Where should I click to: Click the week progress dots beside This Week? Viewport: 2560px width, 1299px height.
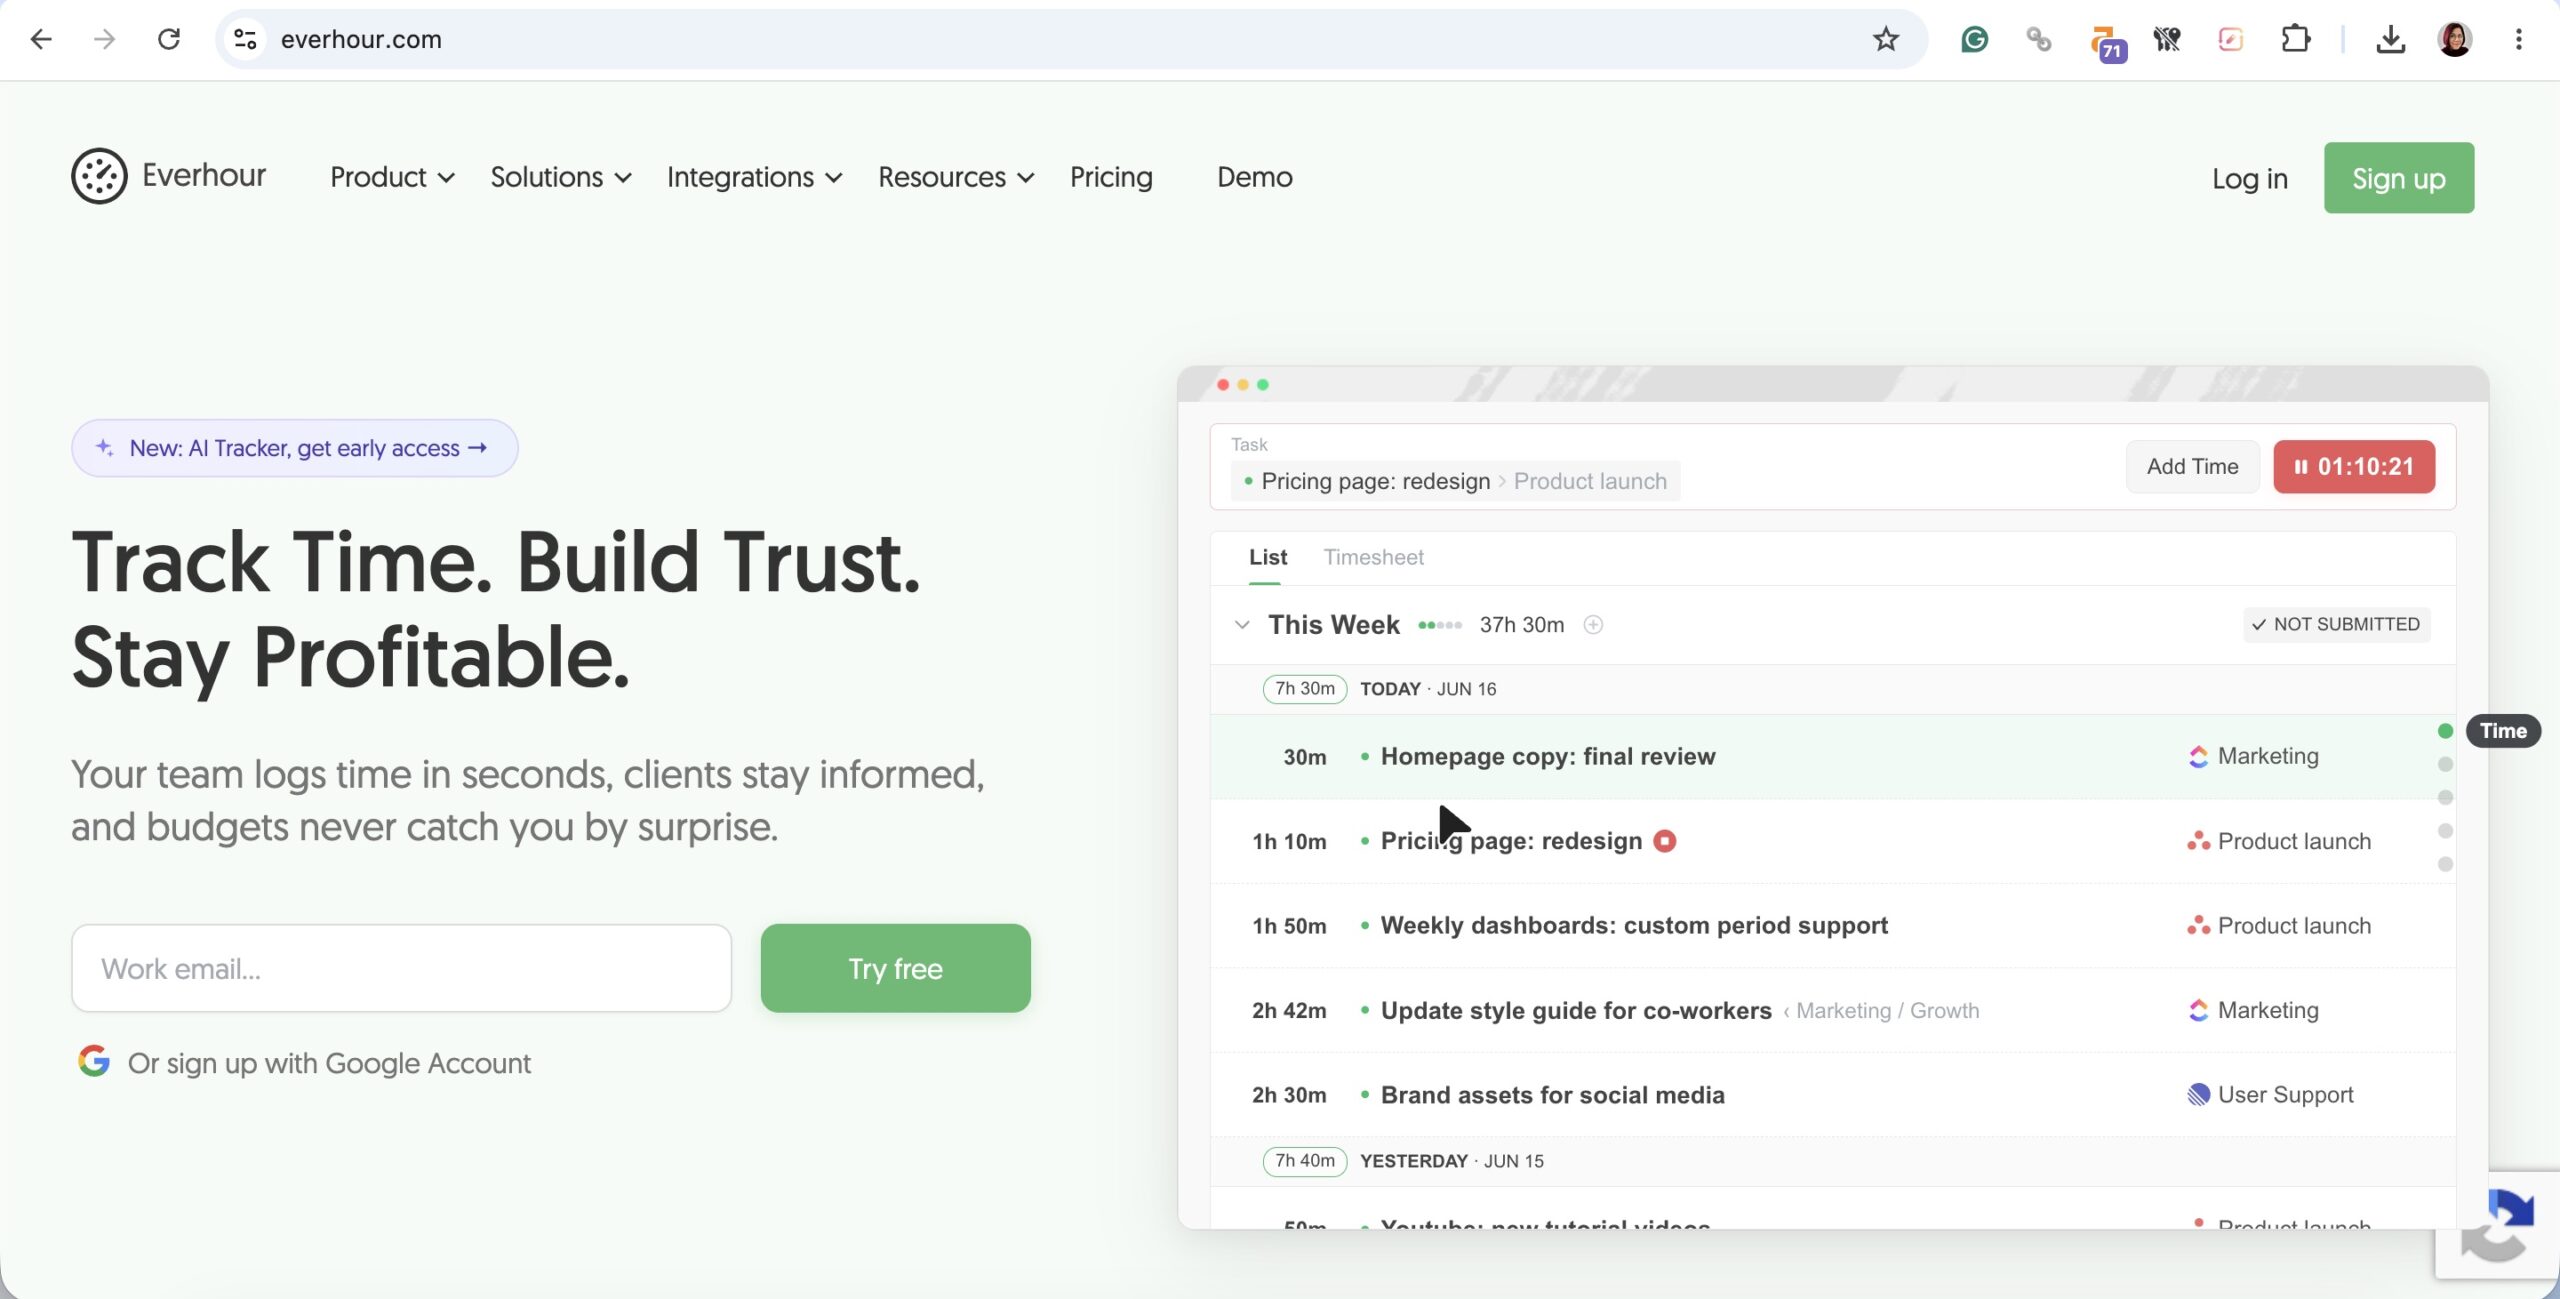pyautogui.click(x=1439, y=625)
